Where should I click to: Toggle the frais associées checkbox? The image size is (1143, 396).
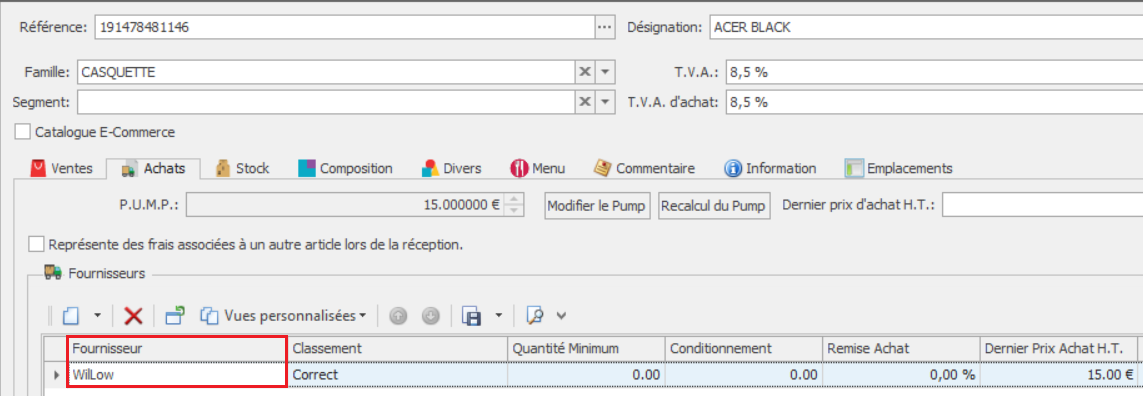(x=35, y=244)
